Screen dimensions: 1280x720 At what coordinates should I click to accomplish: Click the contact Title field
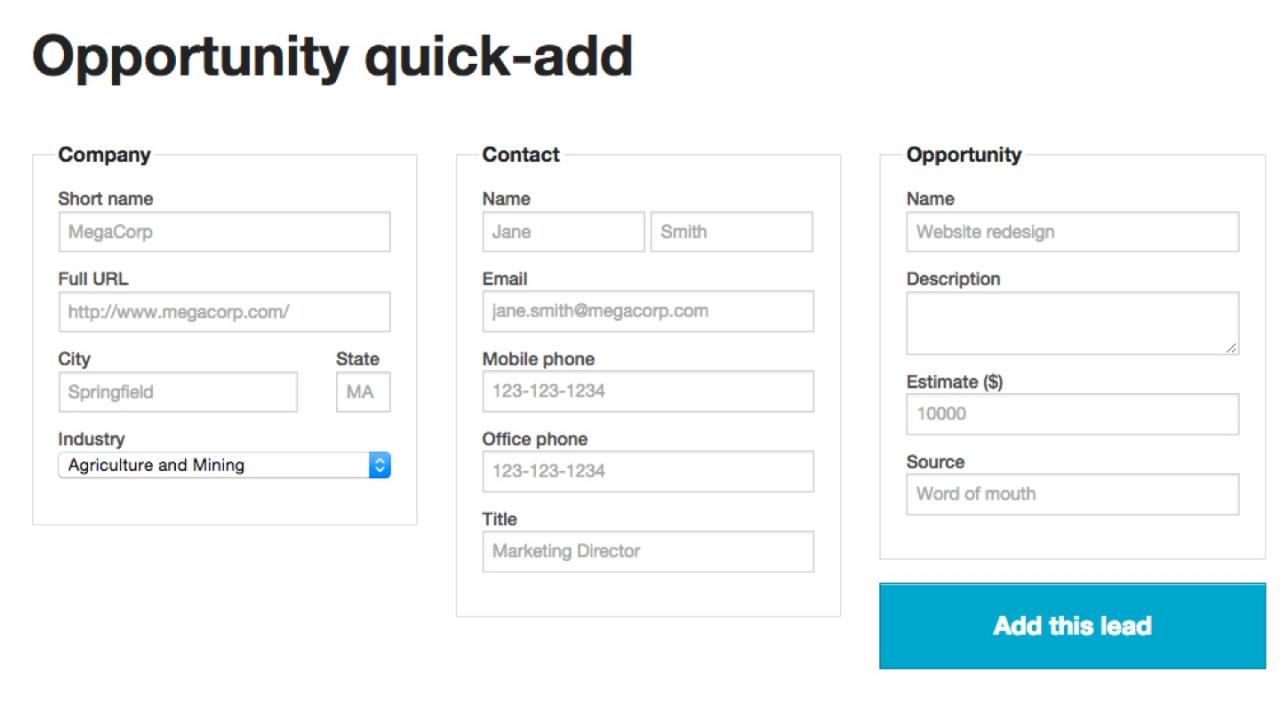click(x=648, y=551)
